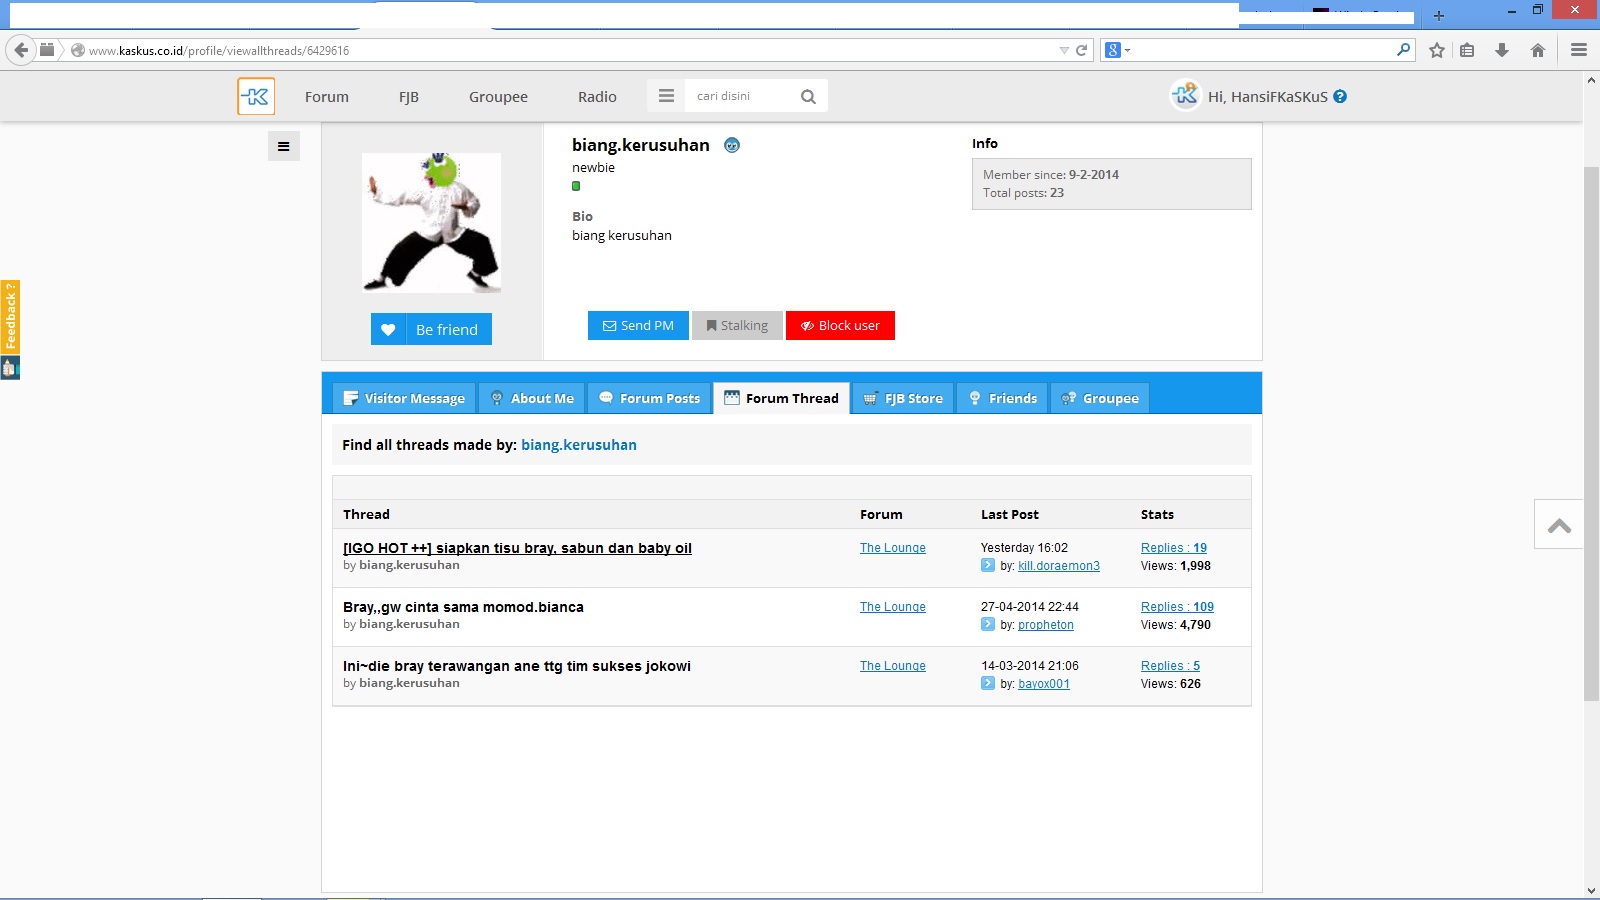Click the heart icon on Be friend
The height and width of the screenshot is (900, 1600).
tap(388, 330)
